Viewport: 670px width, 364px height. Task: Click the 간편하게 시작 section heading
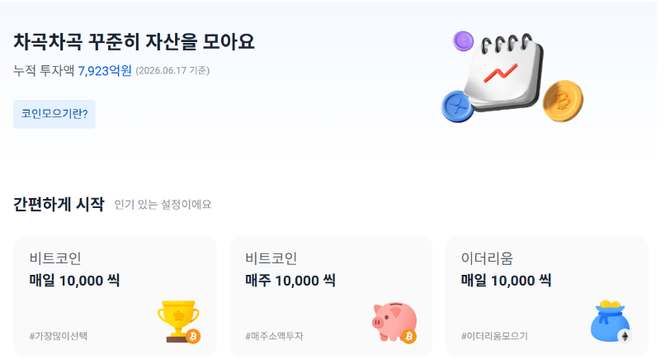tap(59, 204)
